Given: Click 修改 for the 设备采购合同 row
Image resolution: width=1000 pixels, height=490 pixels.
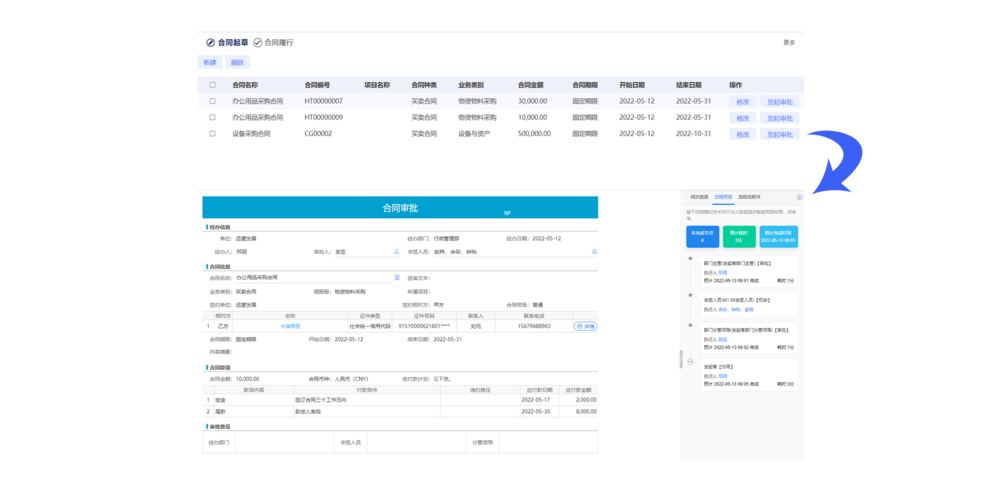Looking at the screenshot, I should [x=742, y=134].
